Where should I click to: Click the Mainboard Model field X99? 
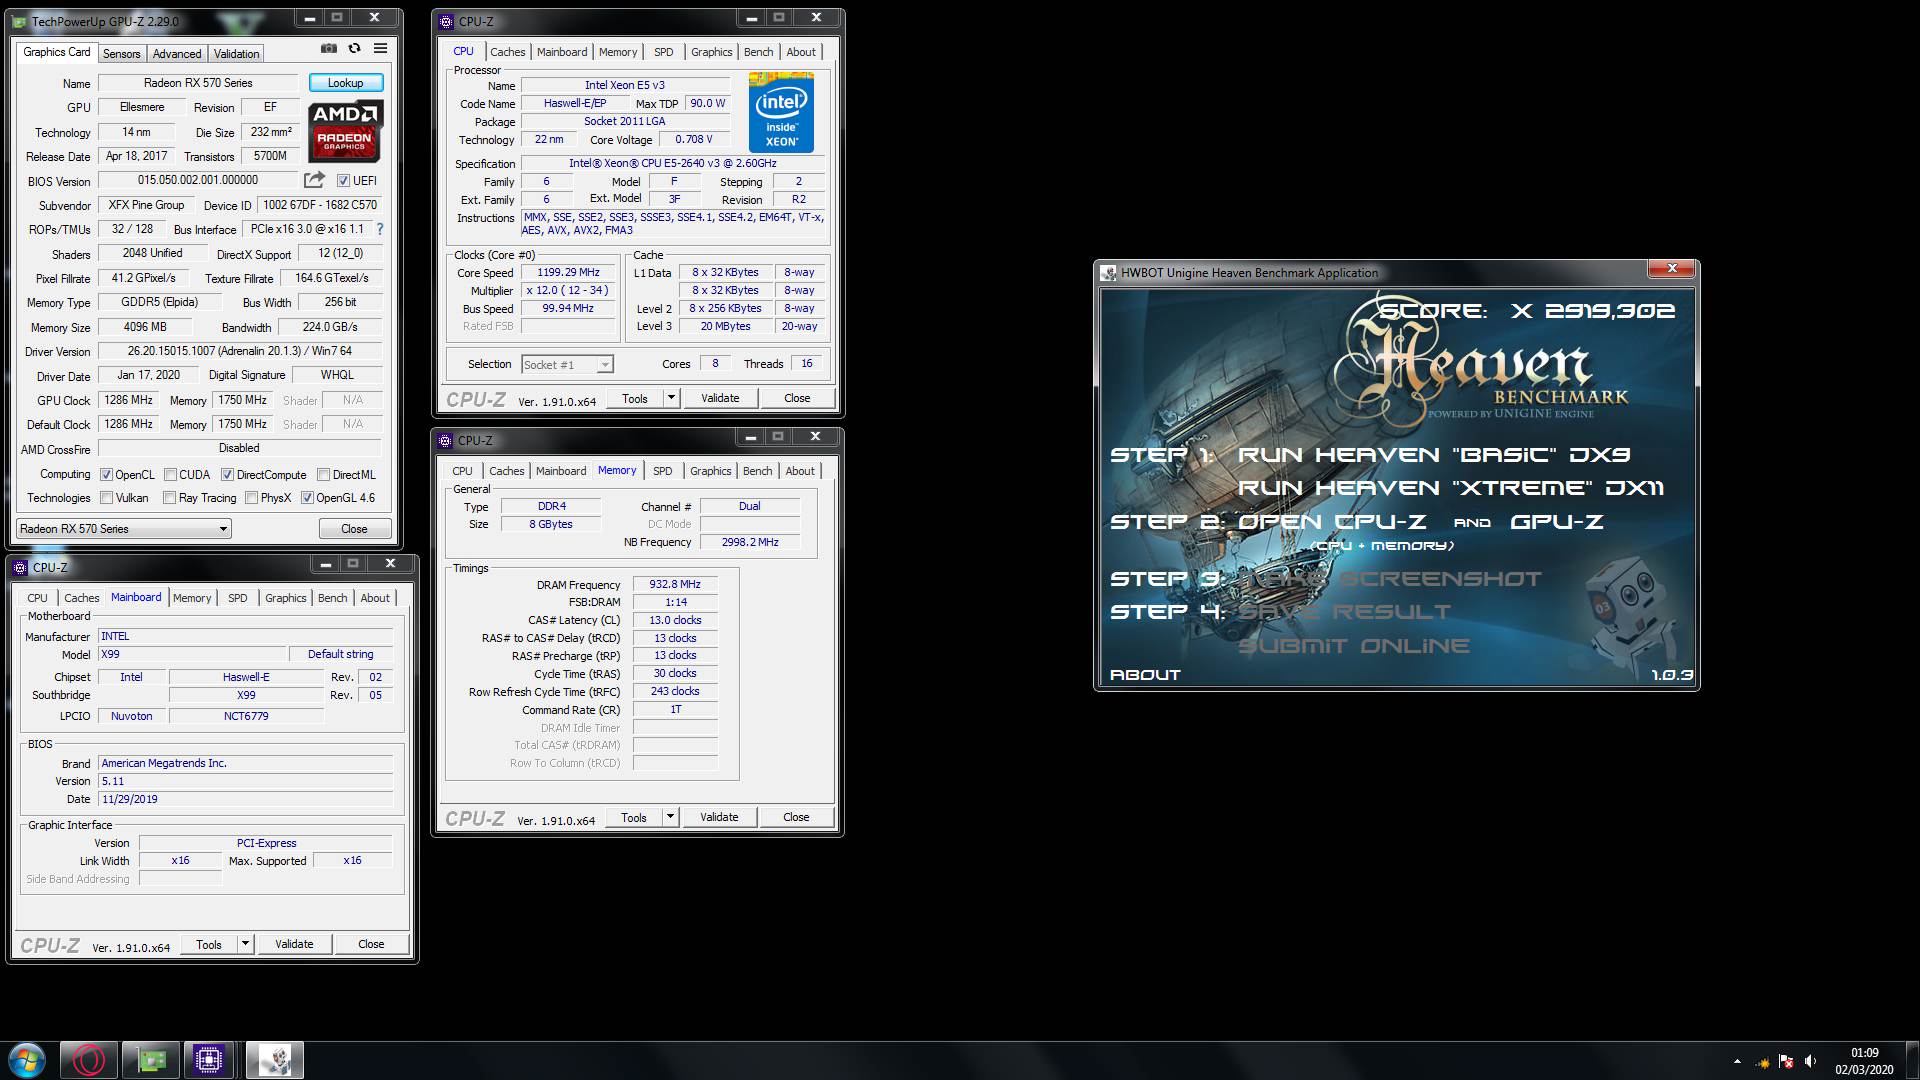tap(191, 654)
